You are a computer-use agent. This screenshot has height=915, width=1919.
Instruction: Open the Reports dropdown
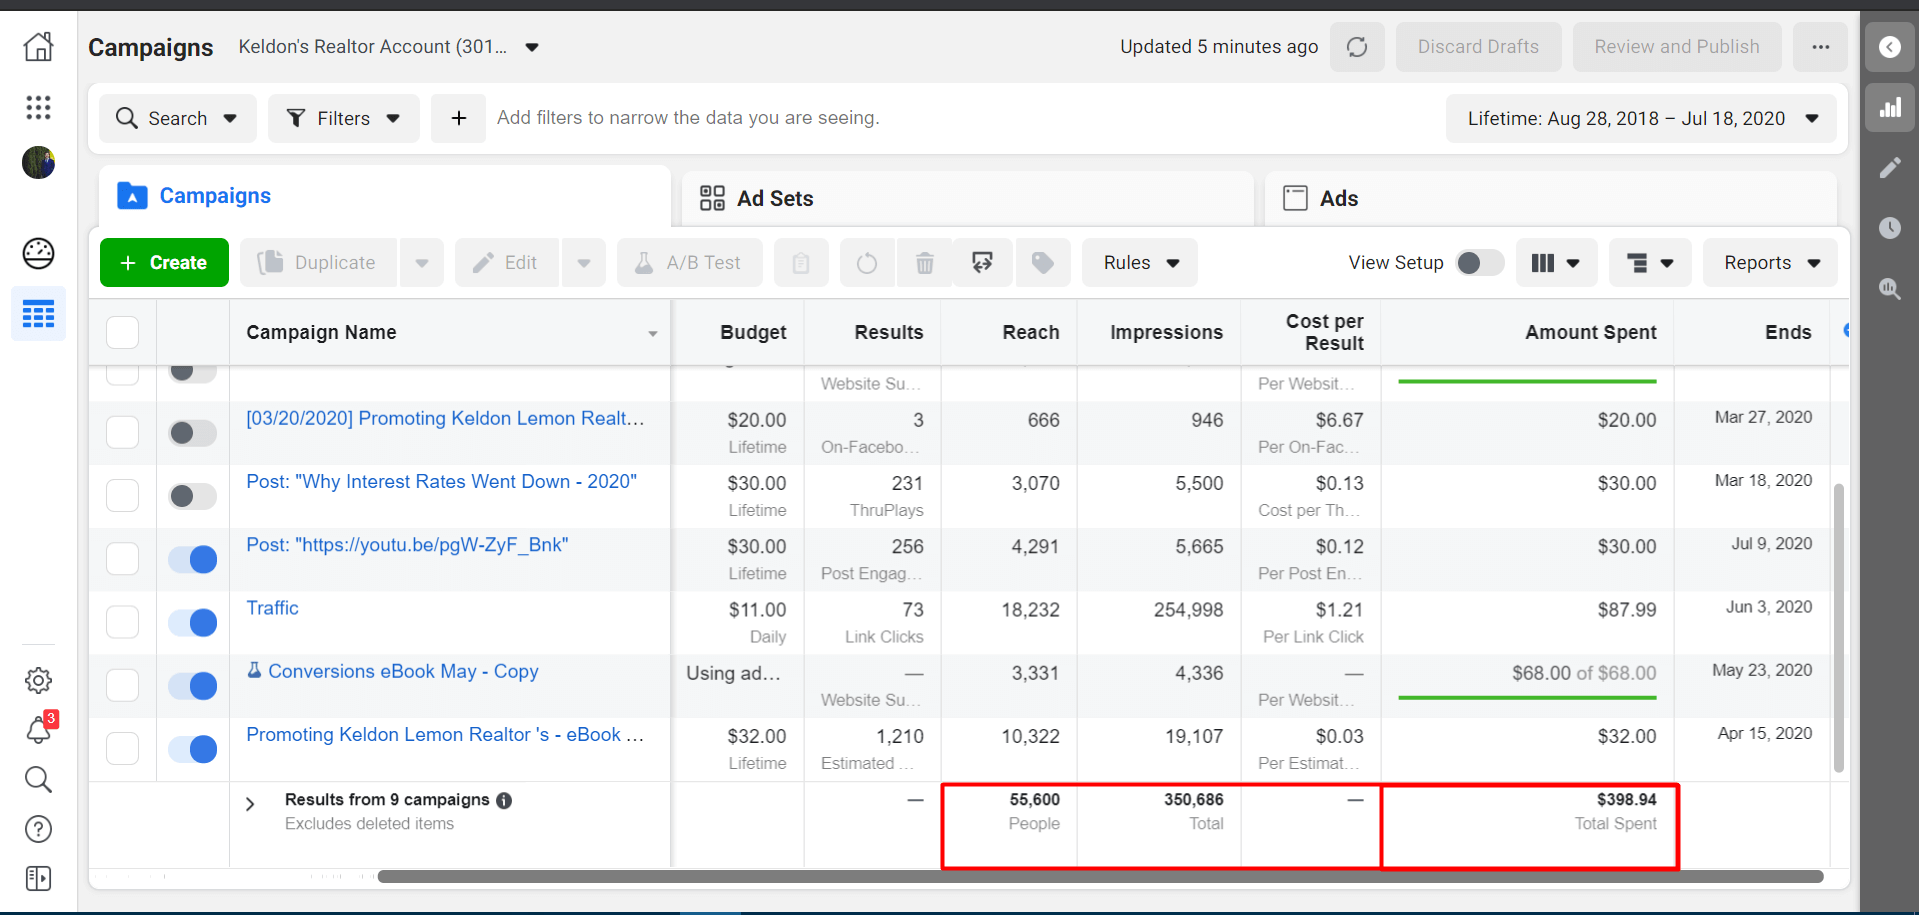(x=1770, y=263)
